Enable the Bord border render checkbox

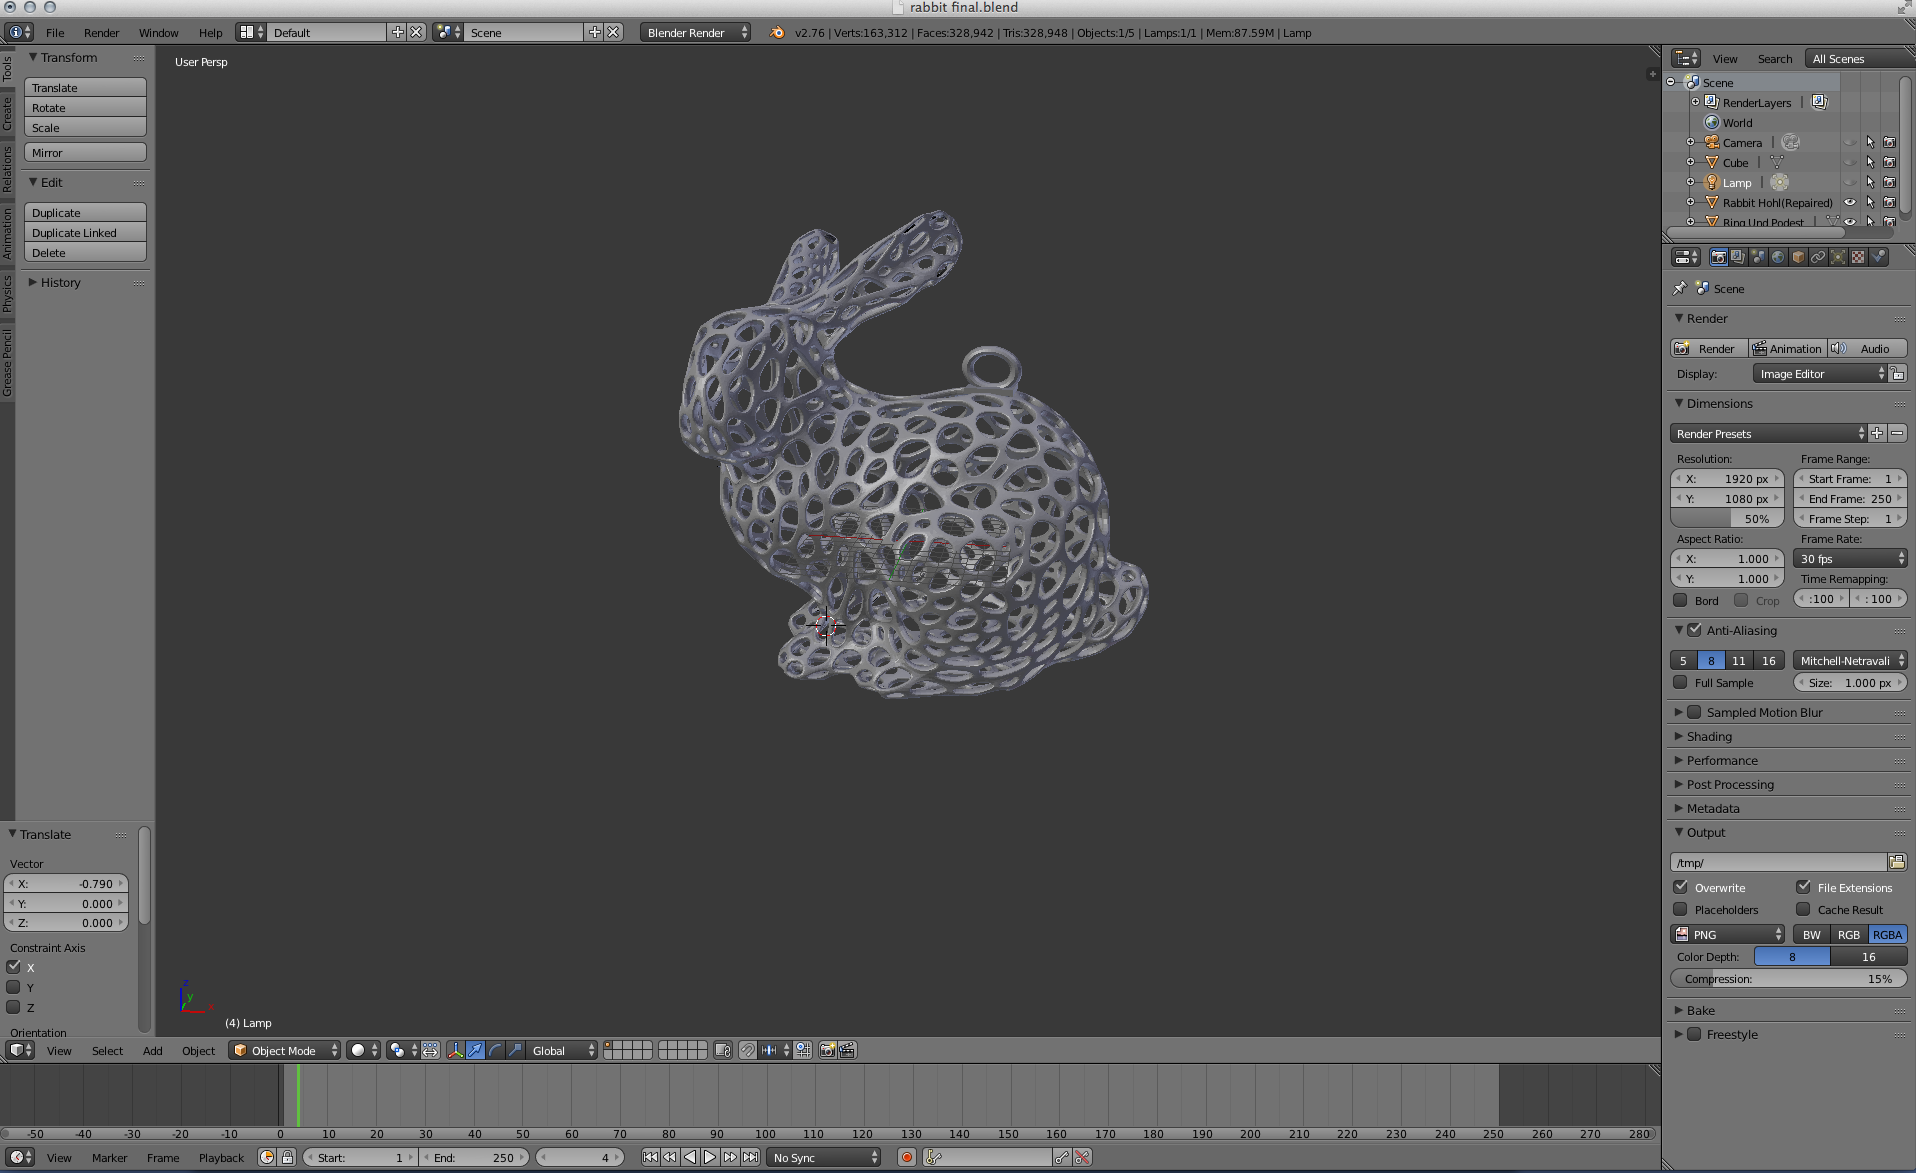[x=1680, y=600]
